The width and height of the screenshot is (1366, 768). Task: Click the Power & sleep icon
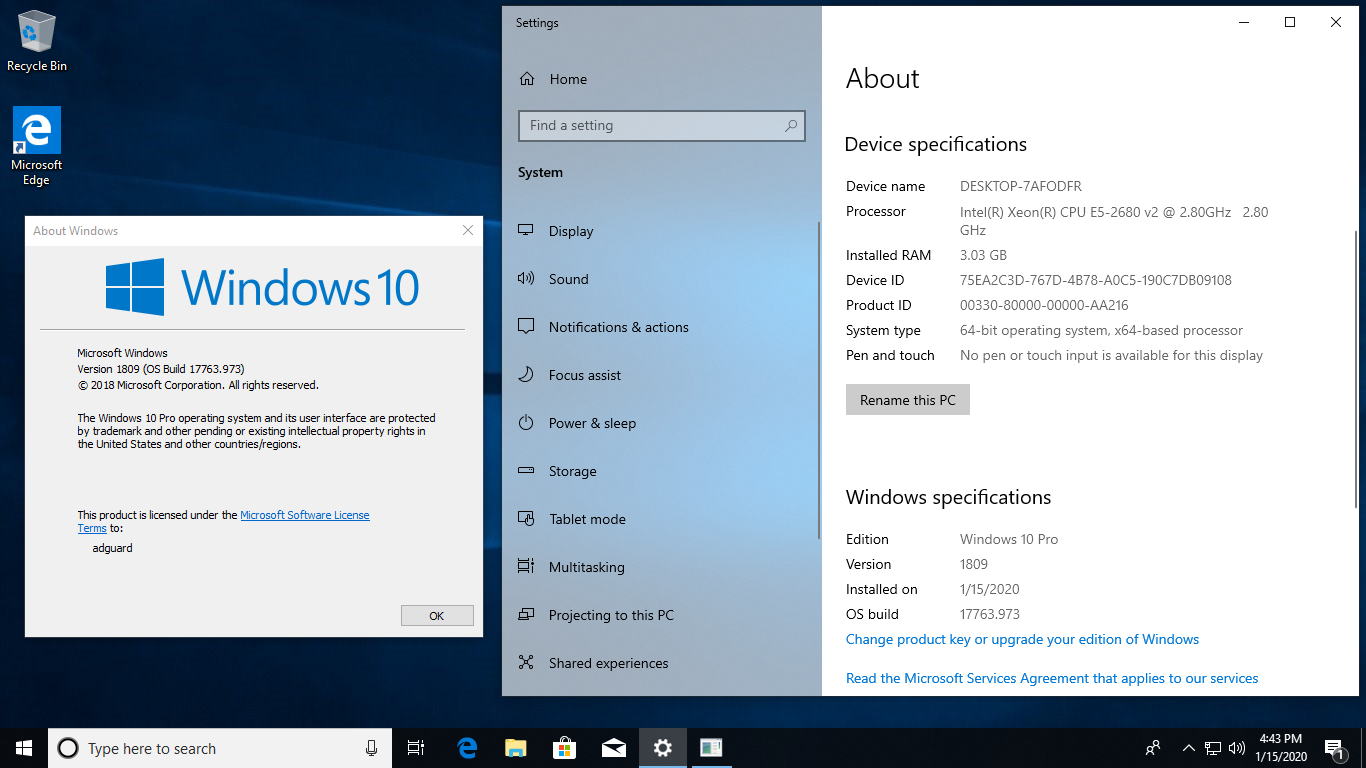click(526, 423)
